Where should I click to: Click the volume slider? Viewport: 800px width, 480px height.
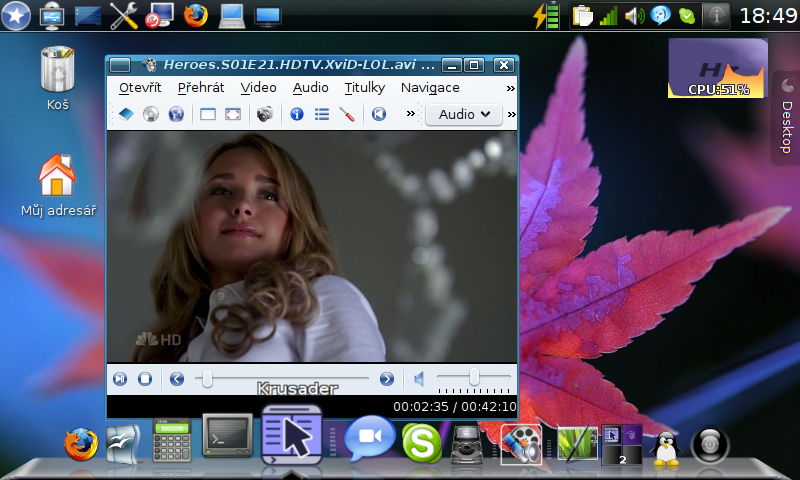click(x=473, y=377)
